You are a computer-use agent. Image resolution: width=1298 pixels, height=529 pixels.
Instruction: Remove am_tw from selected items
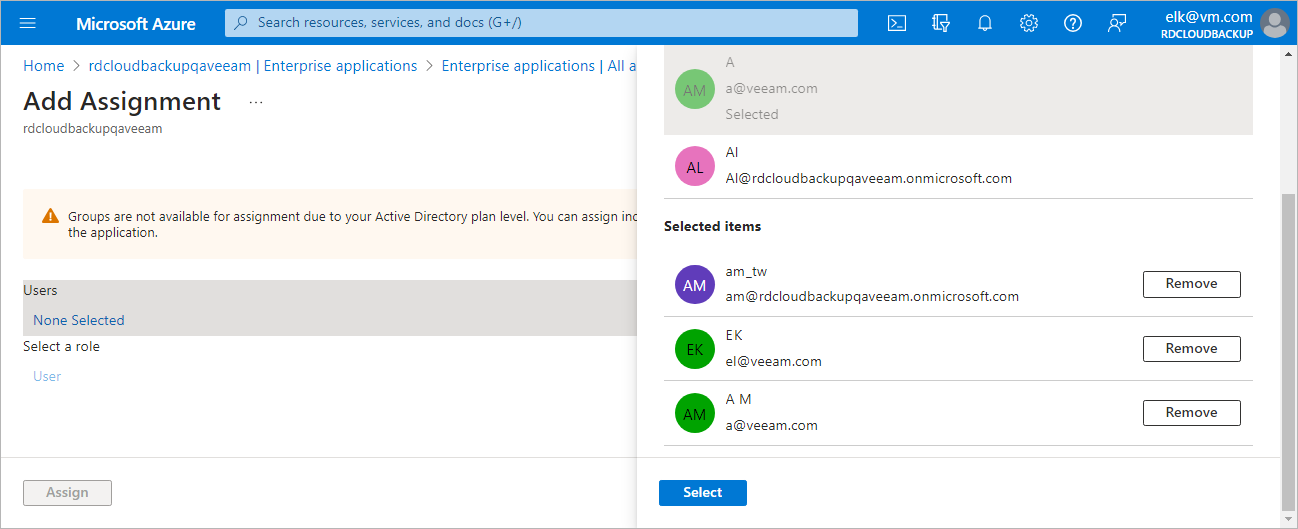1191,284
